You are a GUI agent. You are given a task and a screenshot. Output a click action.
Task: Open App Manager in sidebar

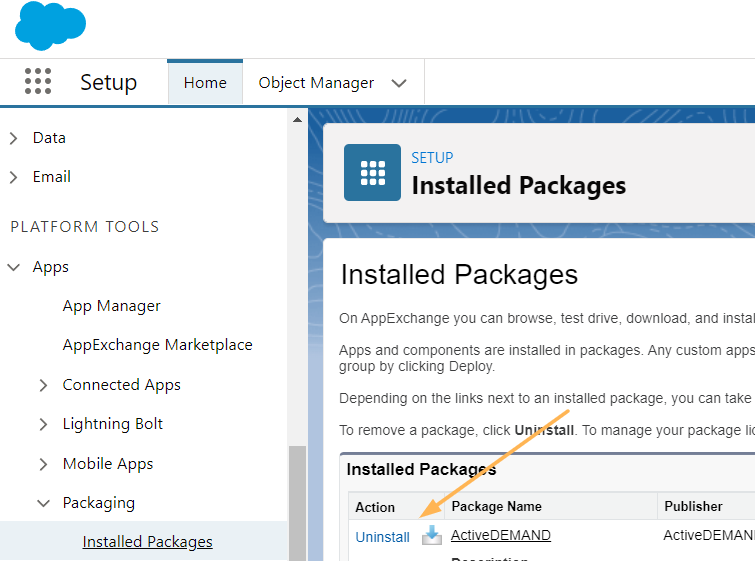click(111, 306)
